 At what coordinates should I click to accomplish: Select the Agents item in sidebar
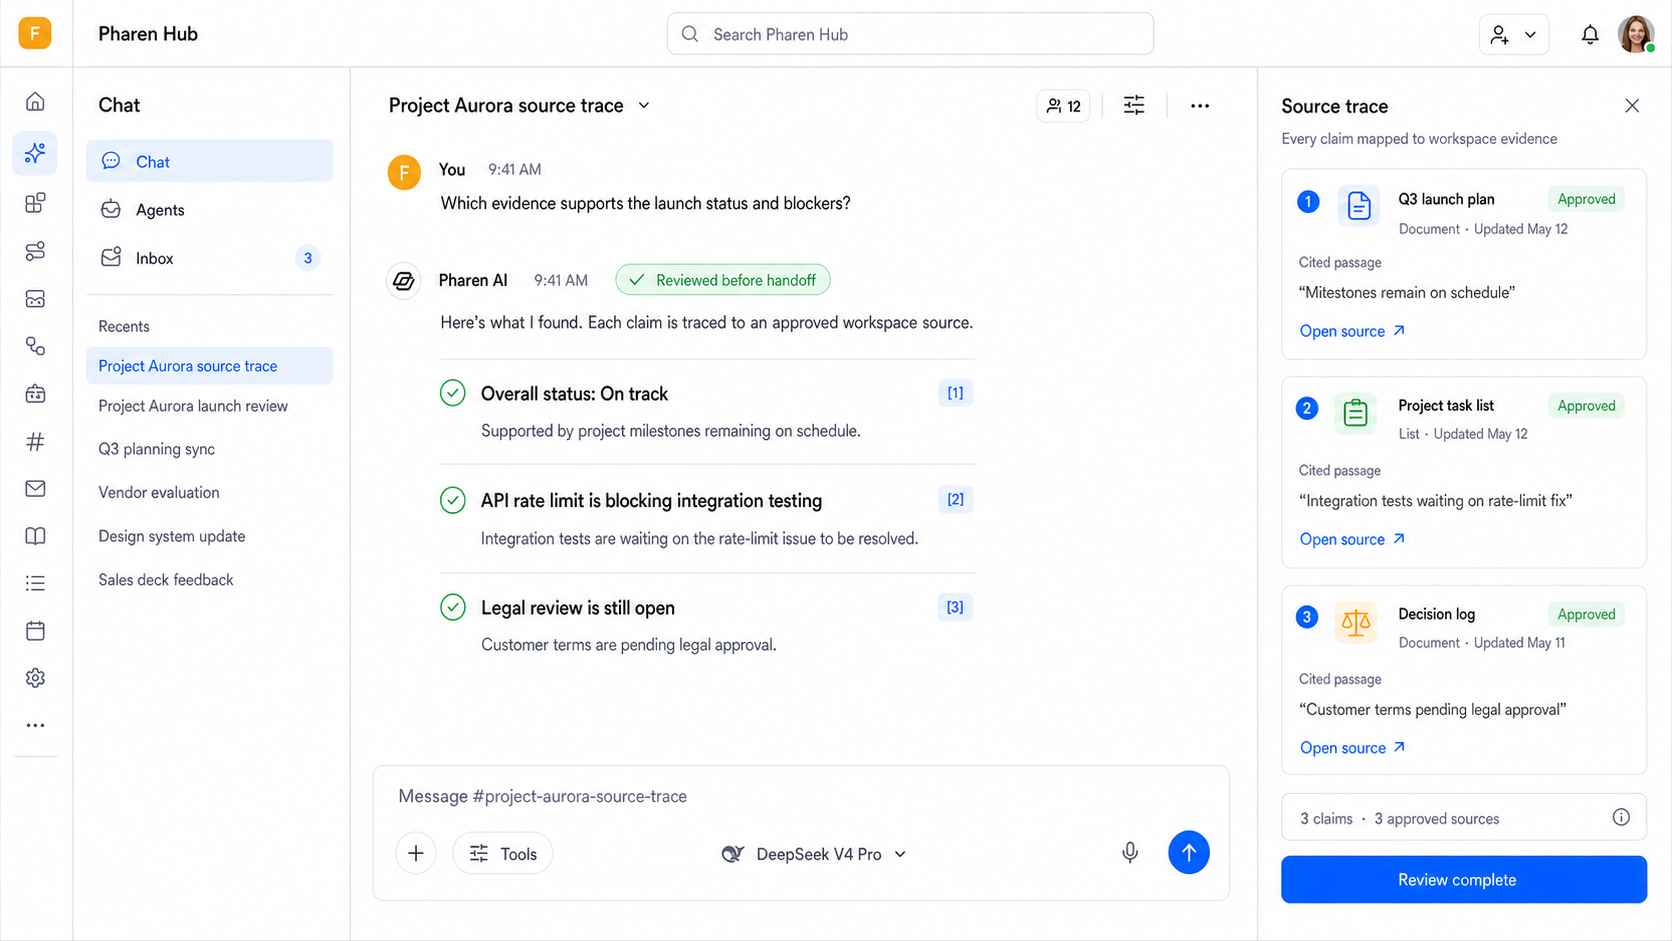pos(209,209)
